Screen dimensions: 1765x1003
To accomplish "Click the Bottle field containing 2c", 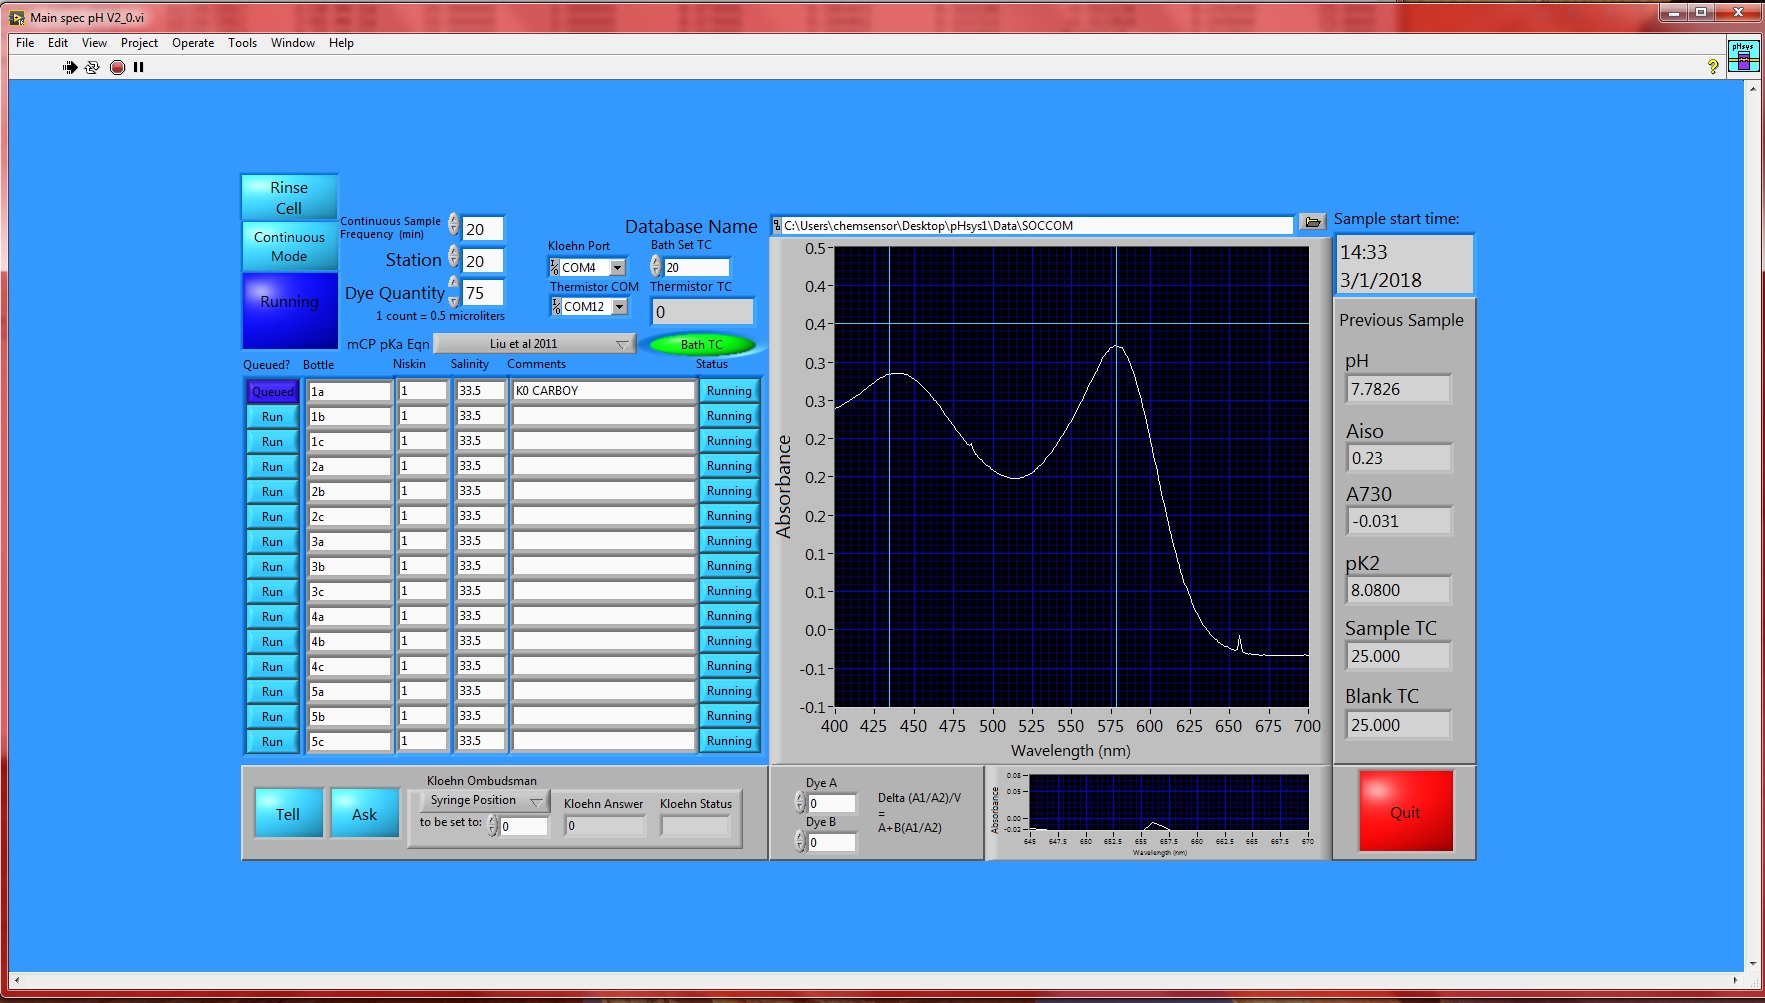I will click(349, 516).
